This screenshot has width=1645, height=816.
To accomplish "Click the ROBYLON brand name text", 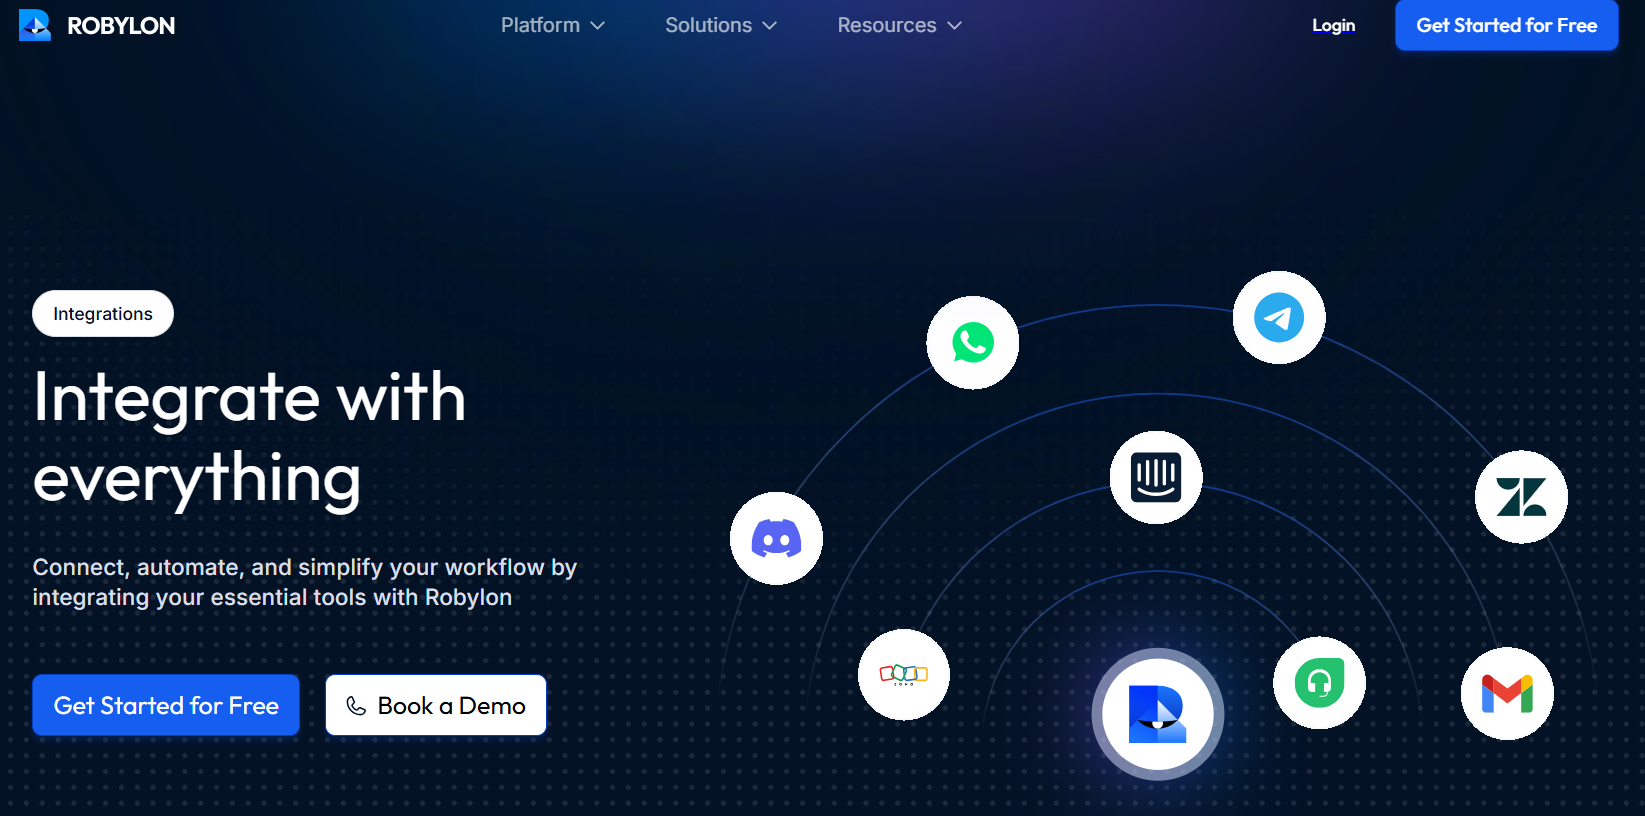I will coord(121,26).
